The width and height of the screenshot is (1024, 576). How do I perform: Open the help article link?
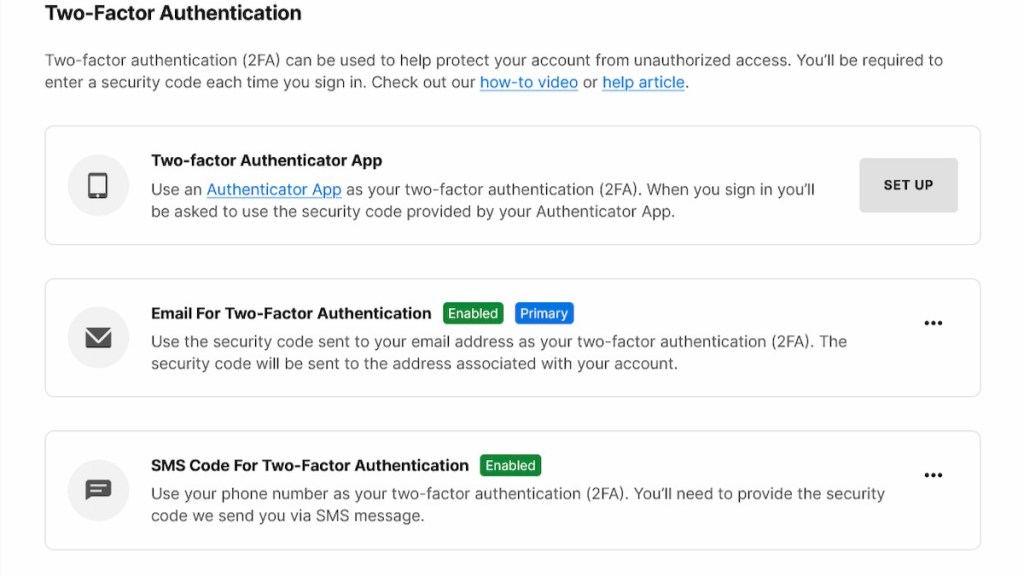[x=643, y=82]
